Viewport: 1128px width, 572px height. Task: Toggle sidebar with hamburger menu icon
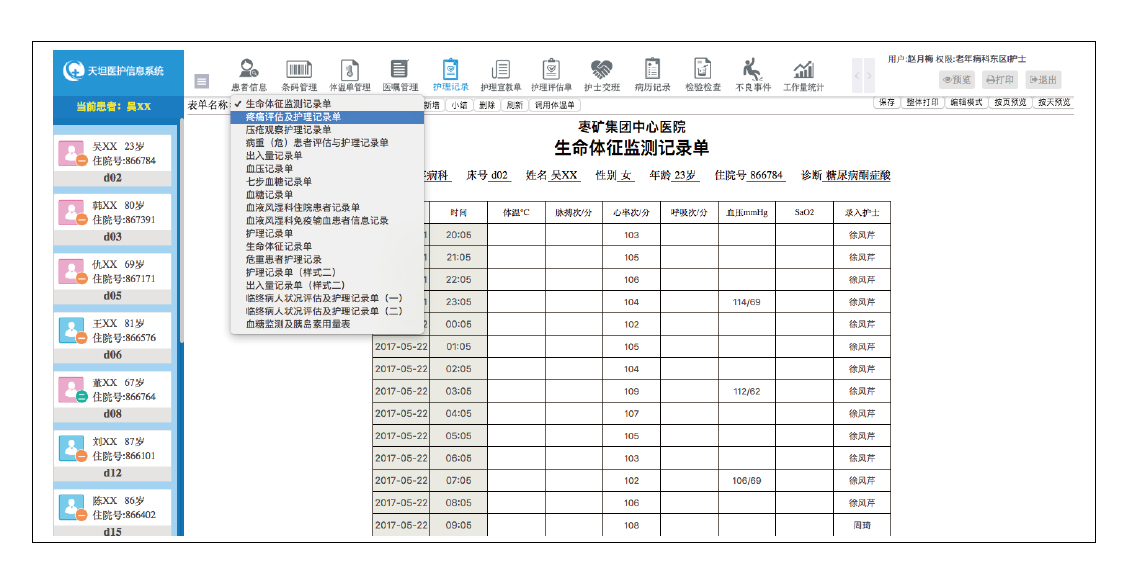click(202, 81)
